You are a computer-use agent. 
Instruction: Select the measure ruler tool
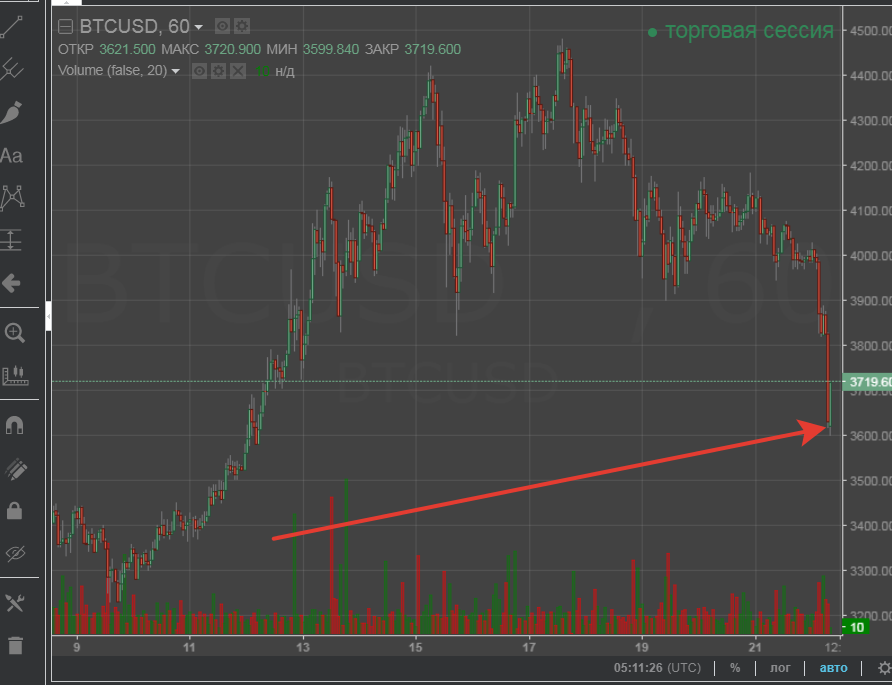[14, 376]
